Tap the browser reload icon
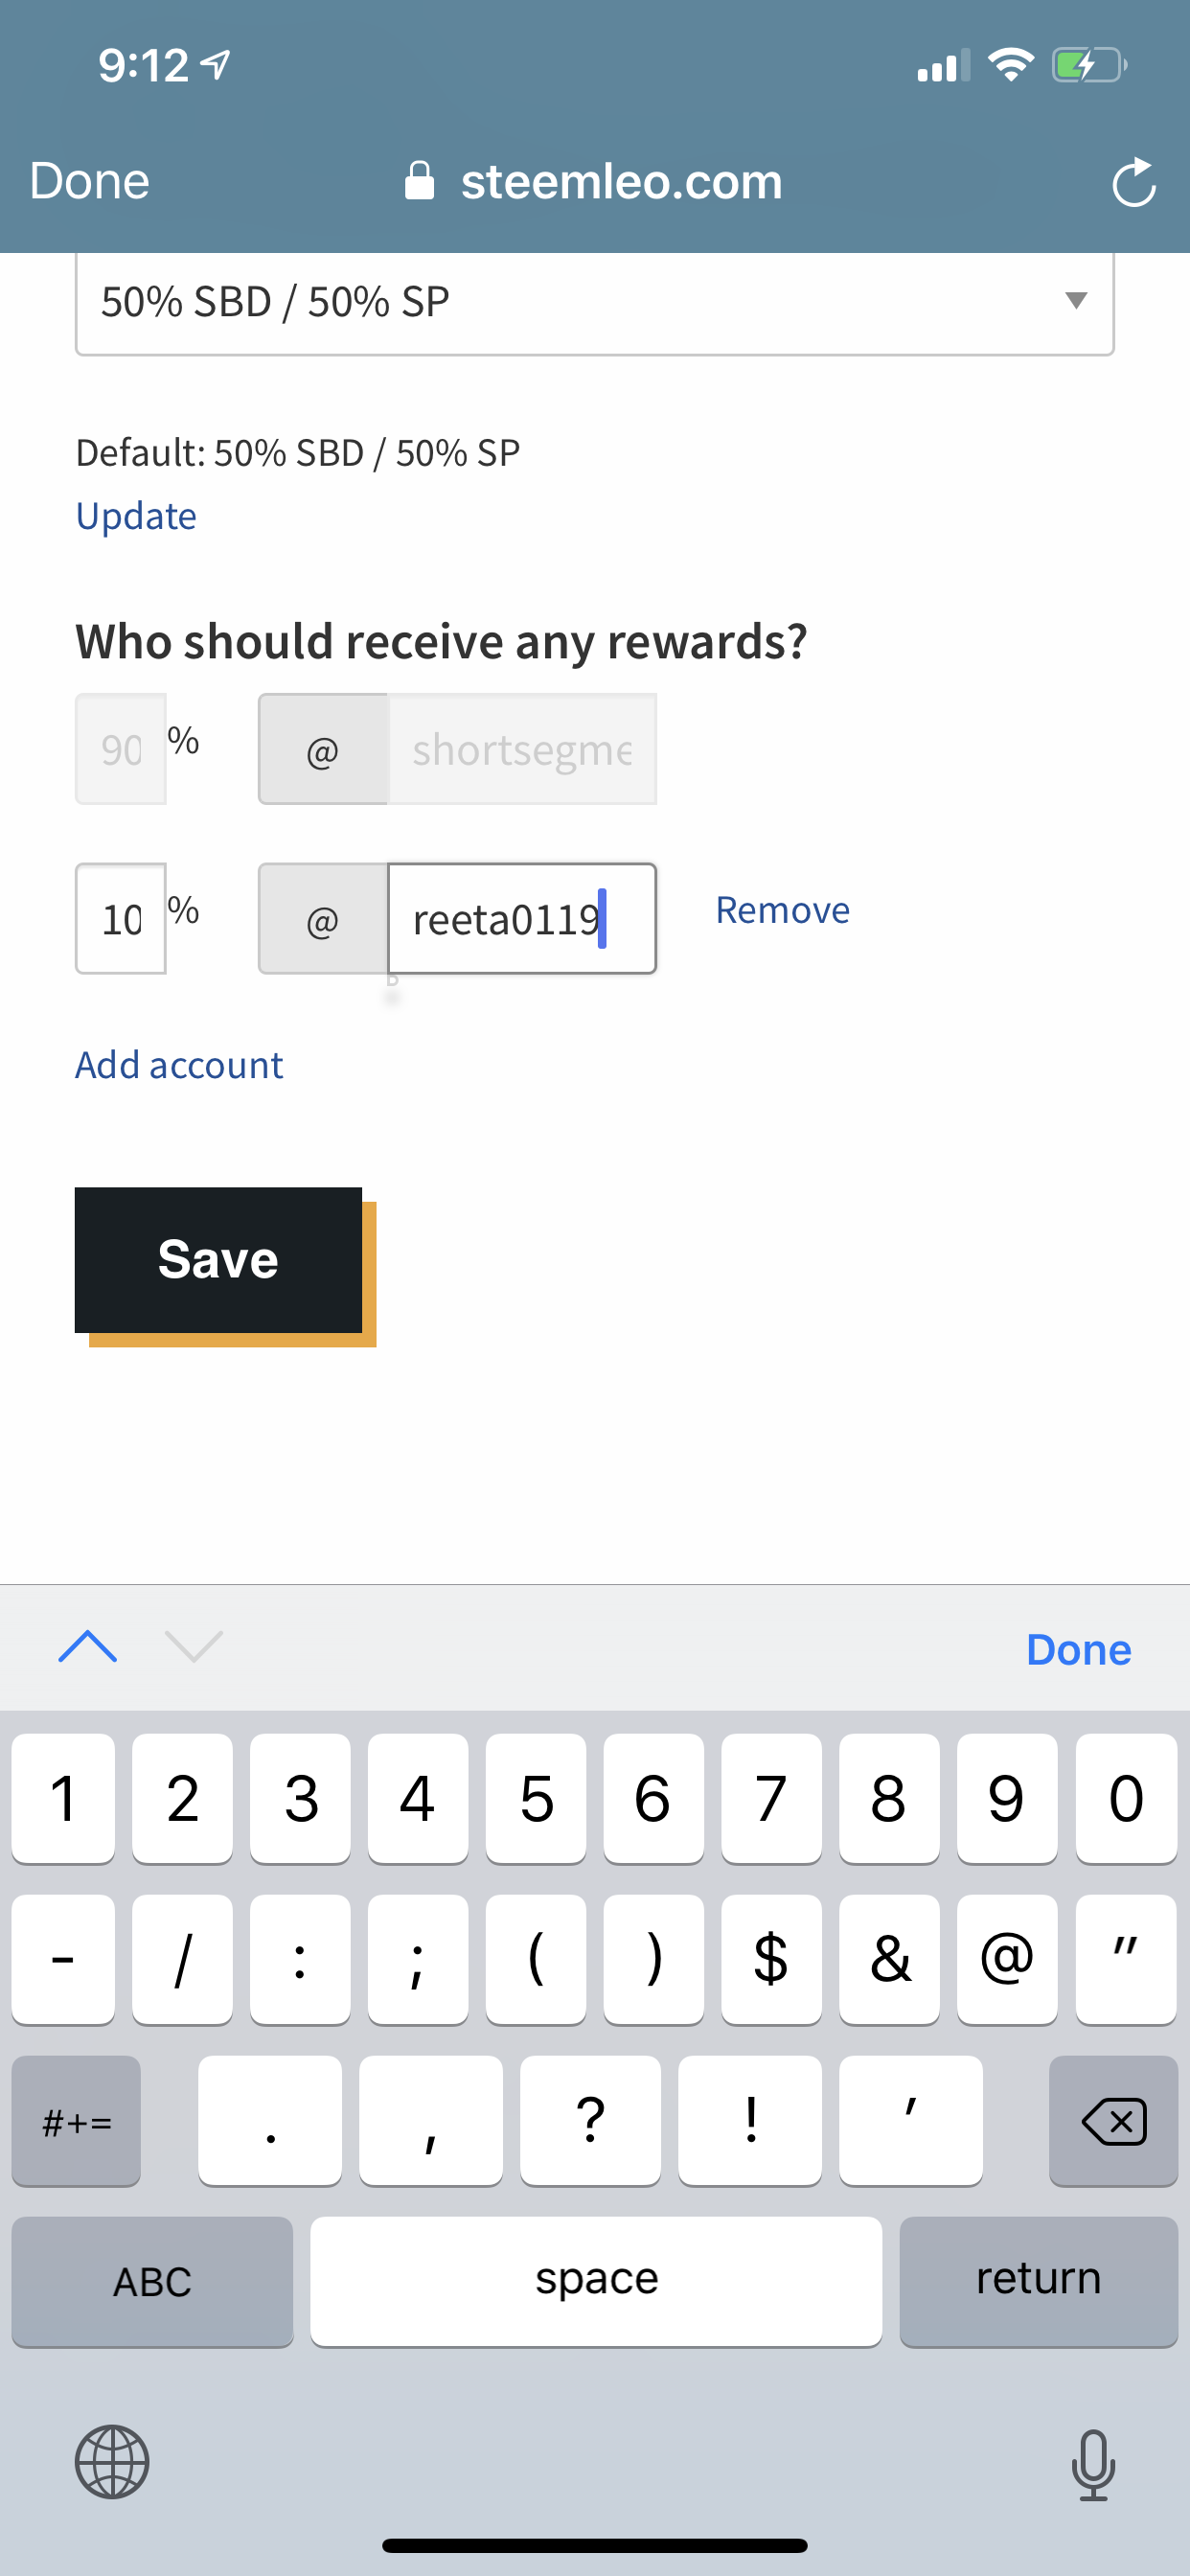This screenshot has height=2576, width=1190. pos(1134,182)
